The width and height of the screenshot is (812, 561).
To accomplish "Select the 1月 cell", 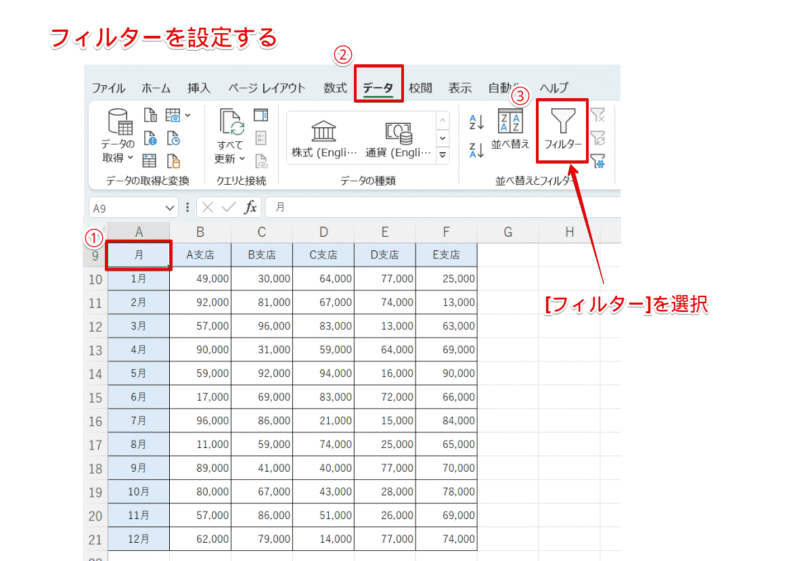I will [139, 279].
